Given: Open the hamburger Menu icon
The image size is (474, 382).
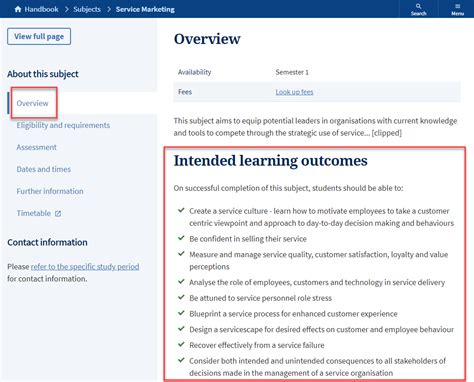Looking at the screenshot, I should tap(457, 9).
